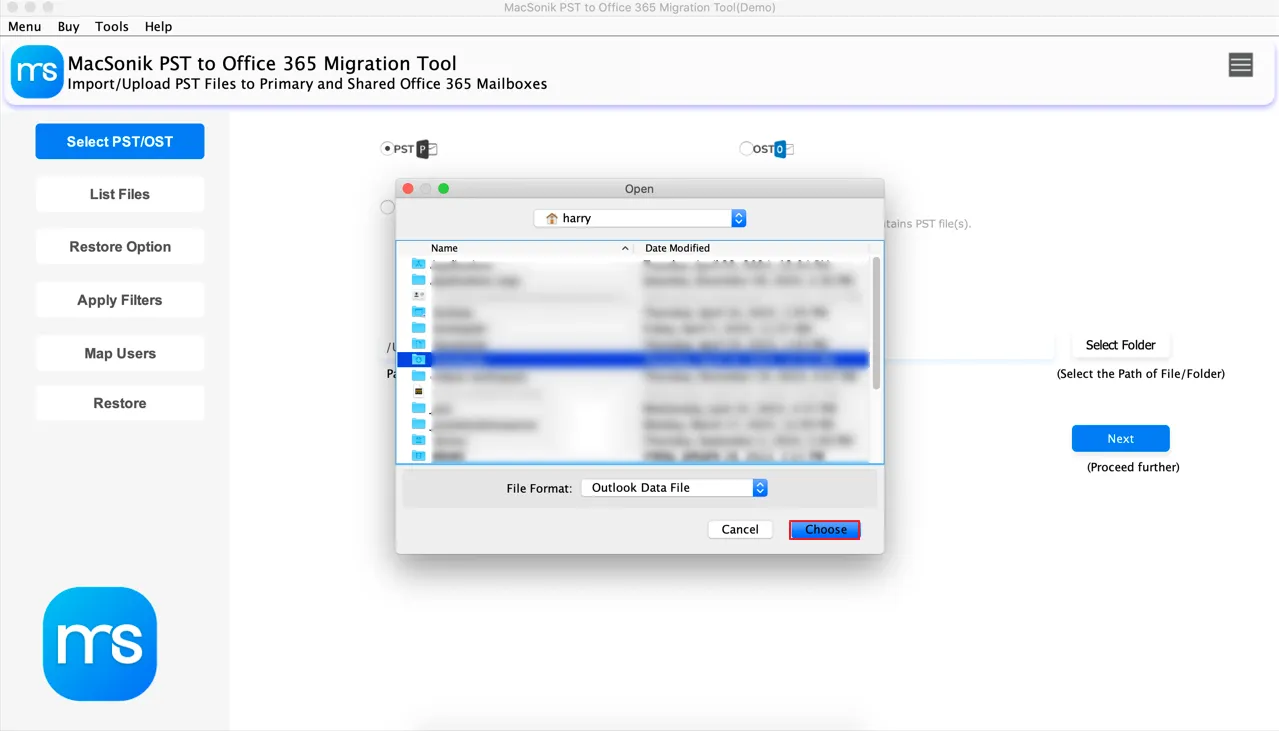Open the Buy menu

tap(69, 26)
